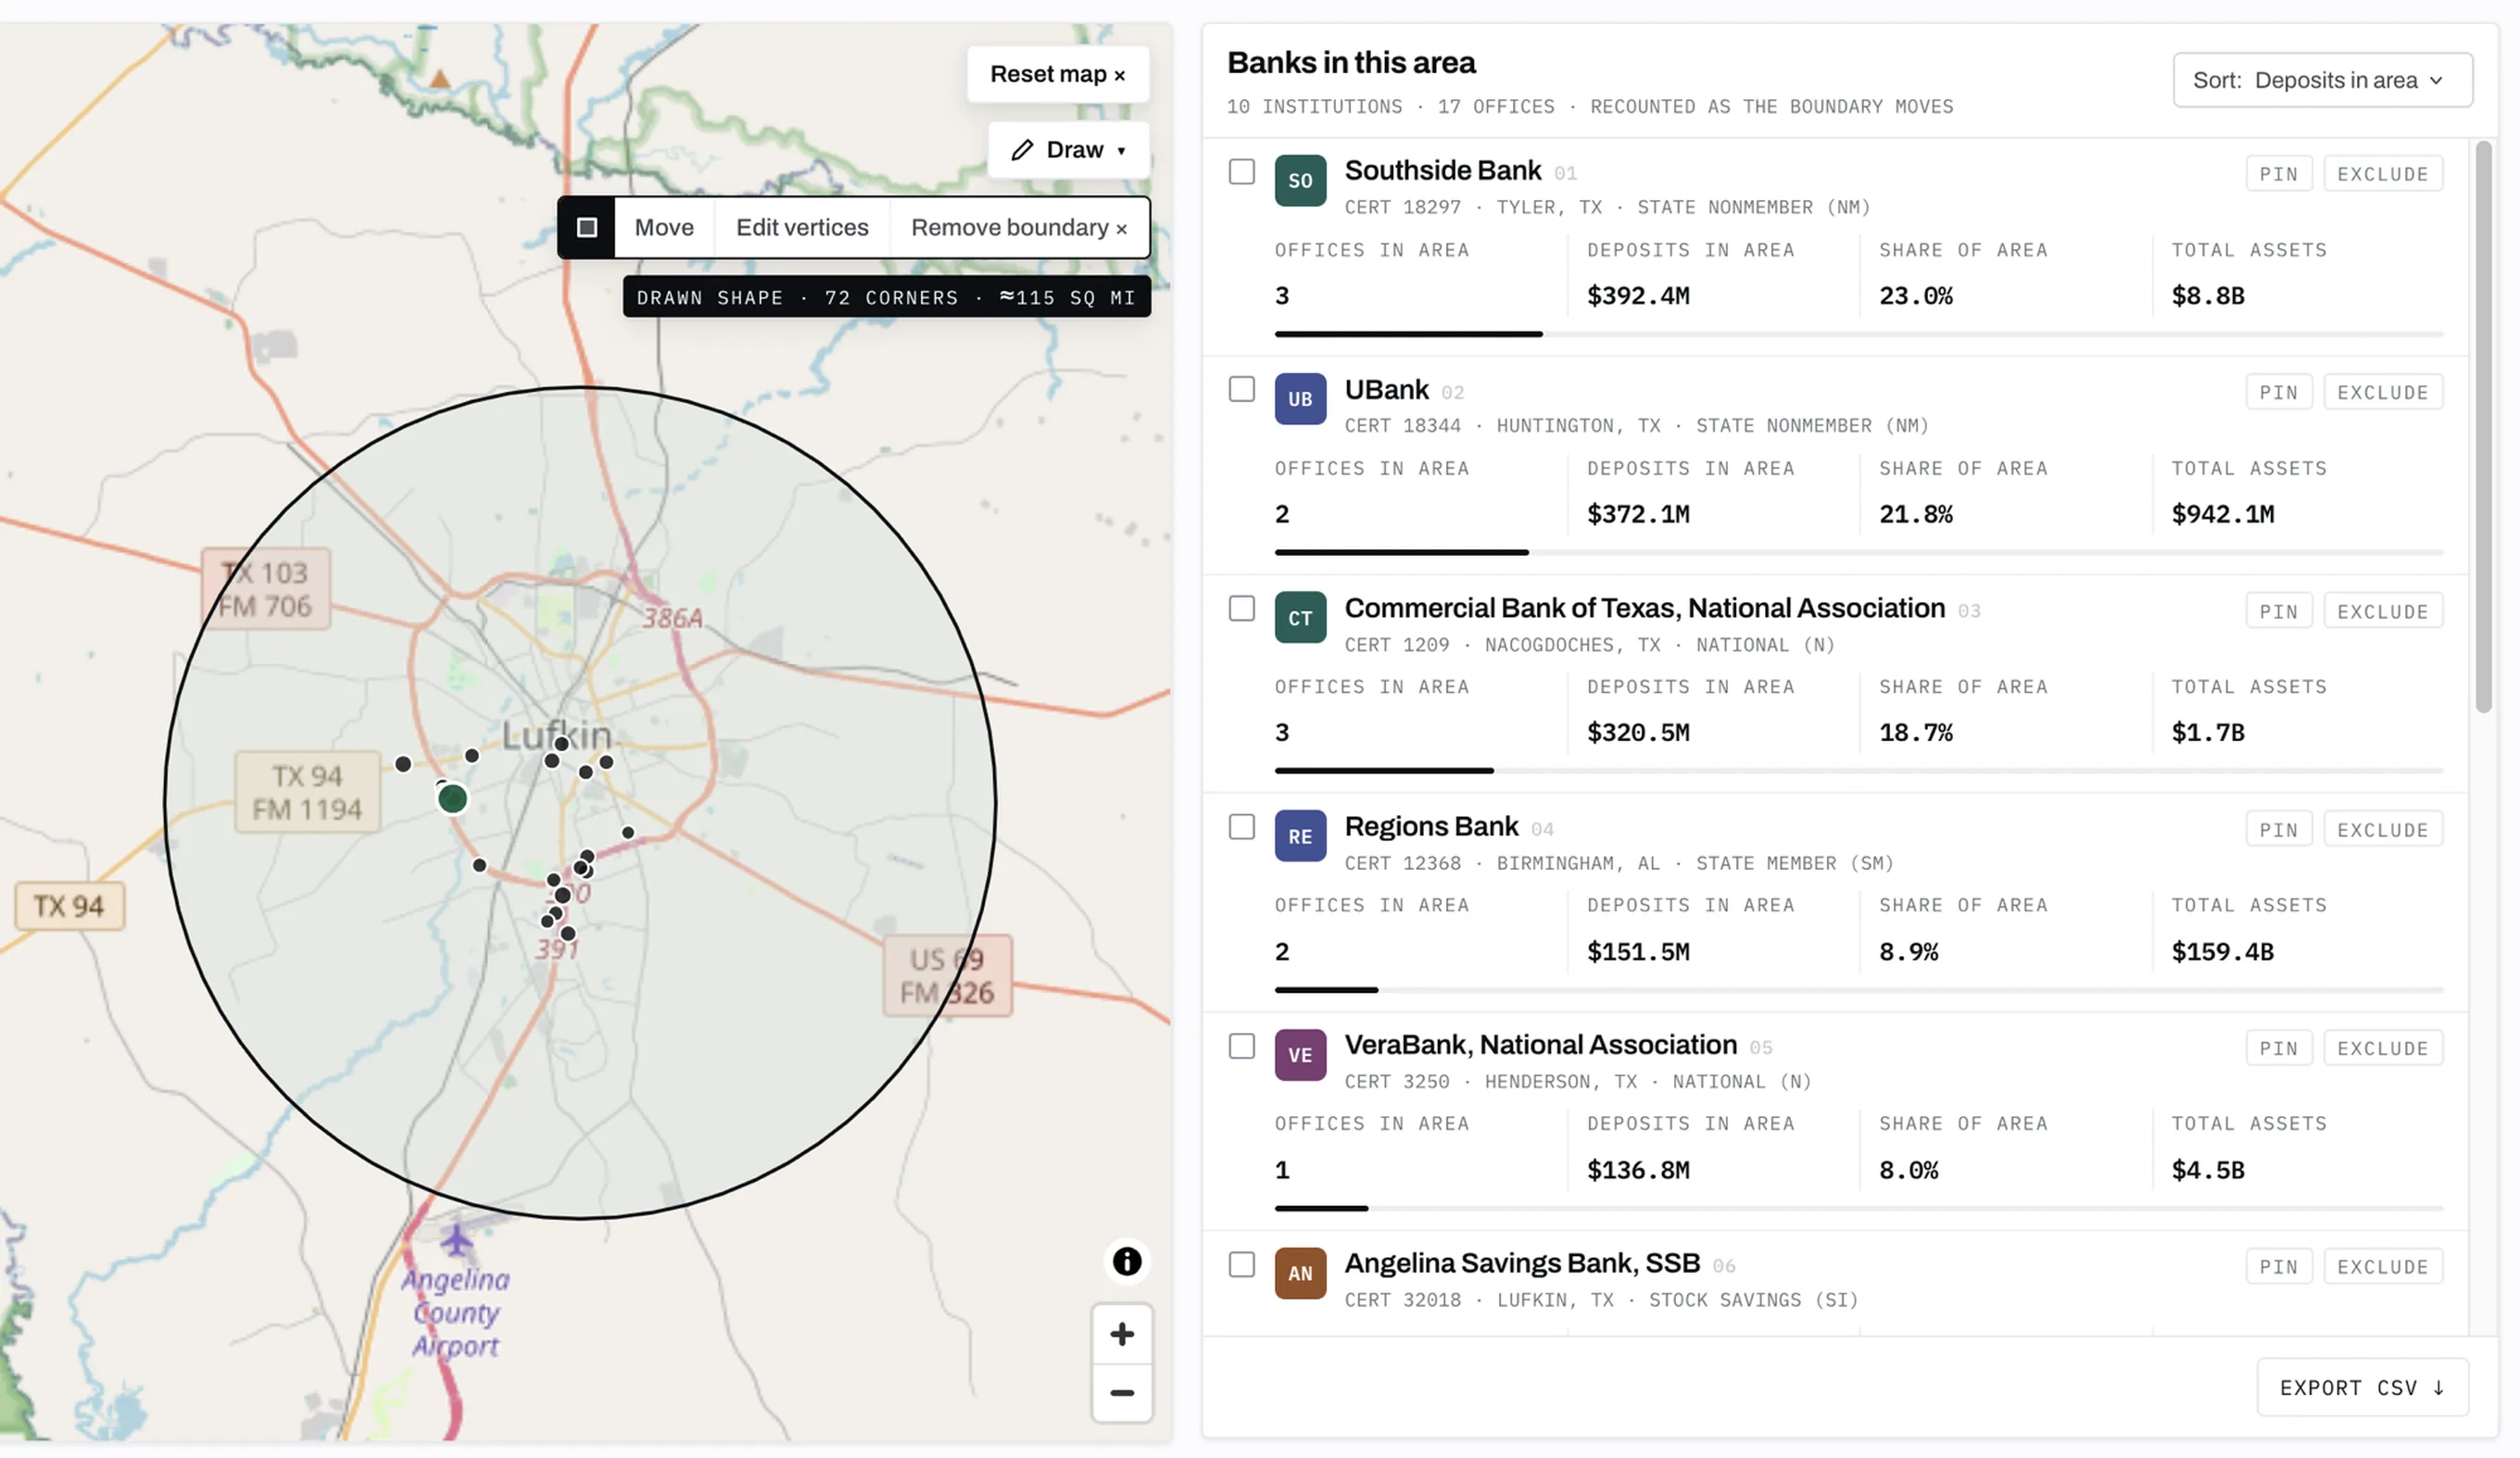
Task: Click the square shape icon in boundary toolbar
Action: pyautogui.click(x=587, y=228)
